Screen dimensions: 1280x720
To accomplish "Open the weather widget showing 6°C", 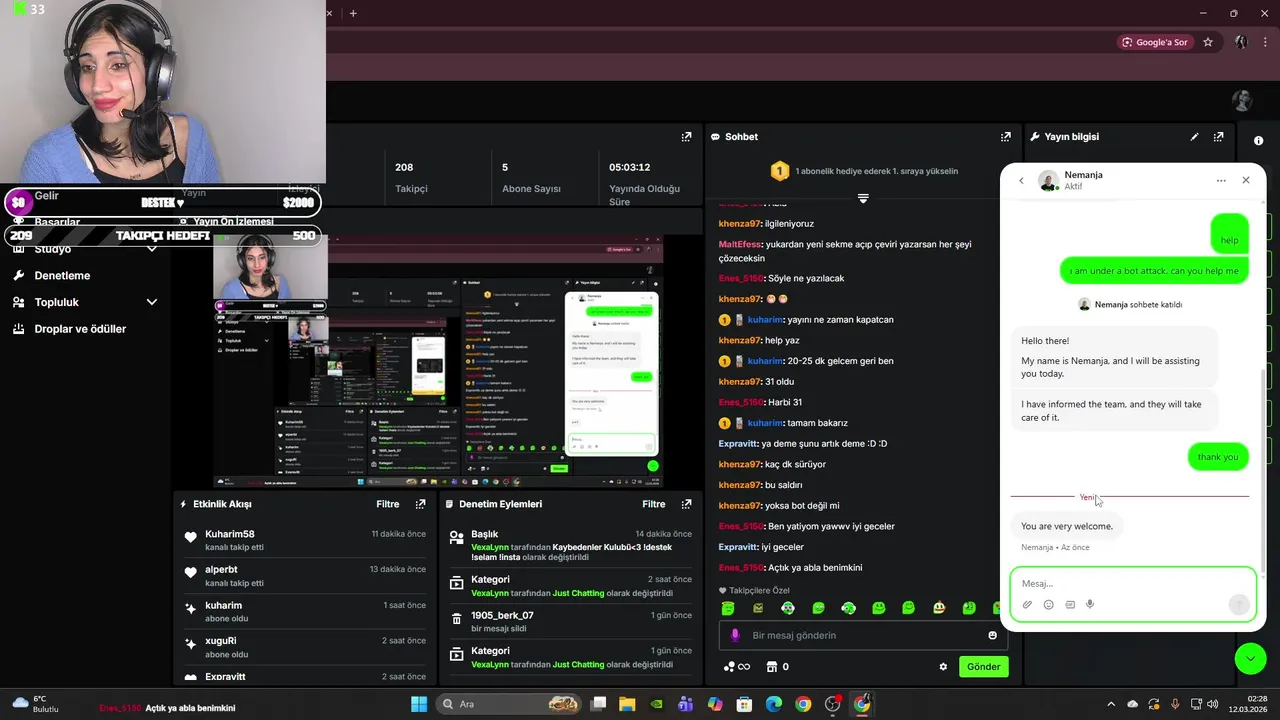I will tap(36, 704).
